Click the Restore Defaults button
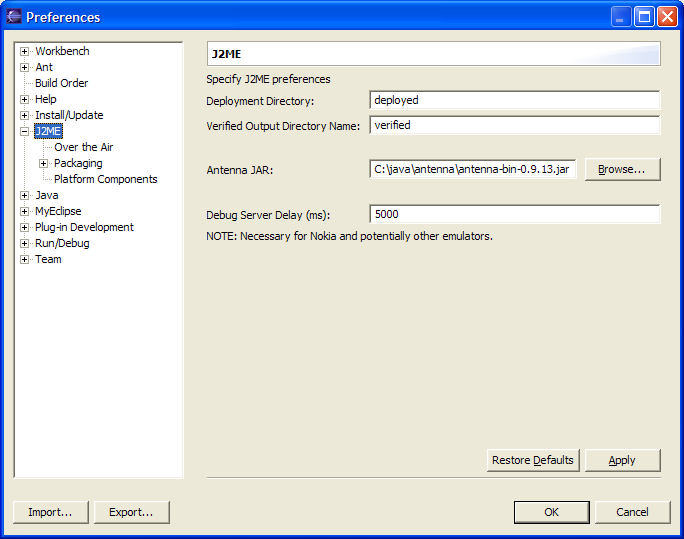 pos(533,460)
